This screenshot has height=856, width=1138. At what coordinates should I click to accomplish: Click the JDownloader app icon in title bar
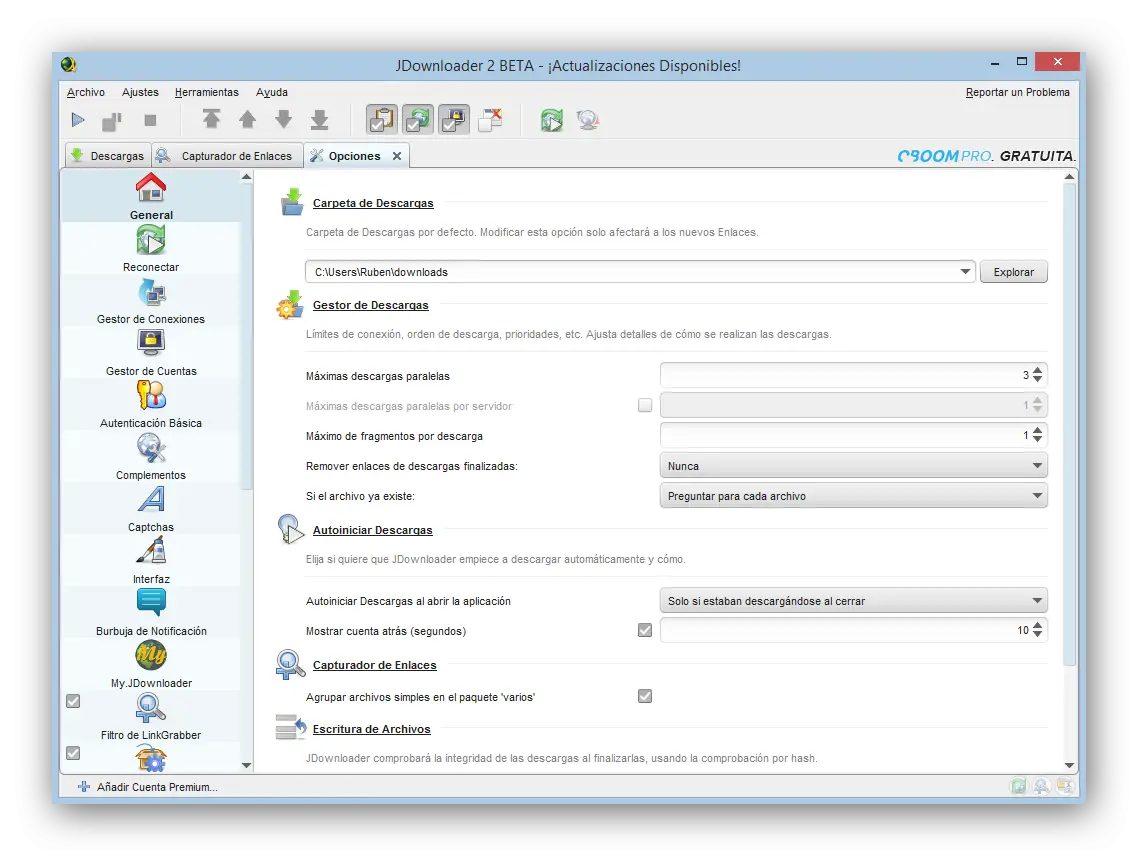tap(69, 65)
